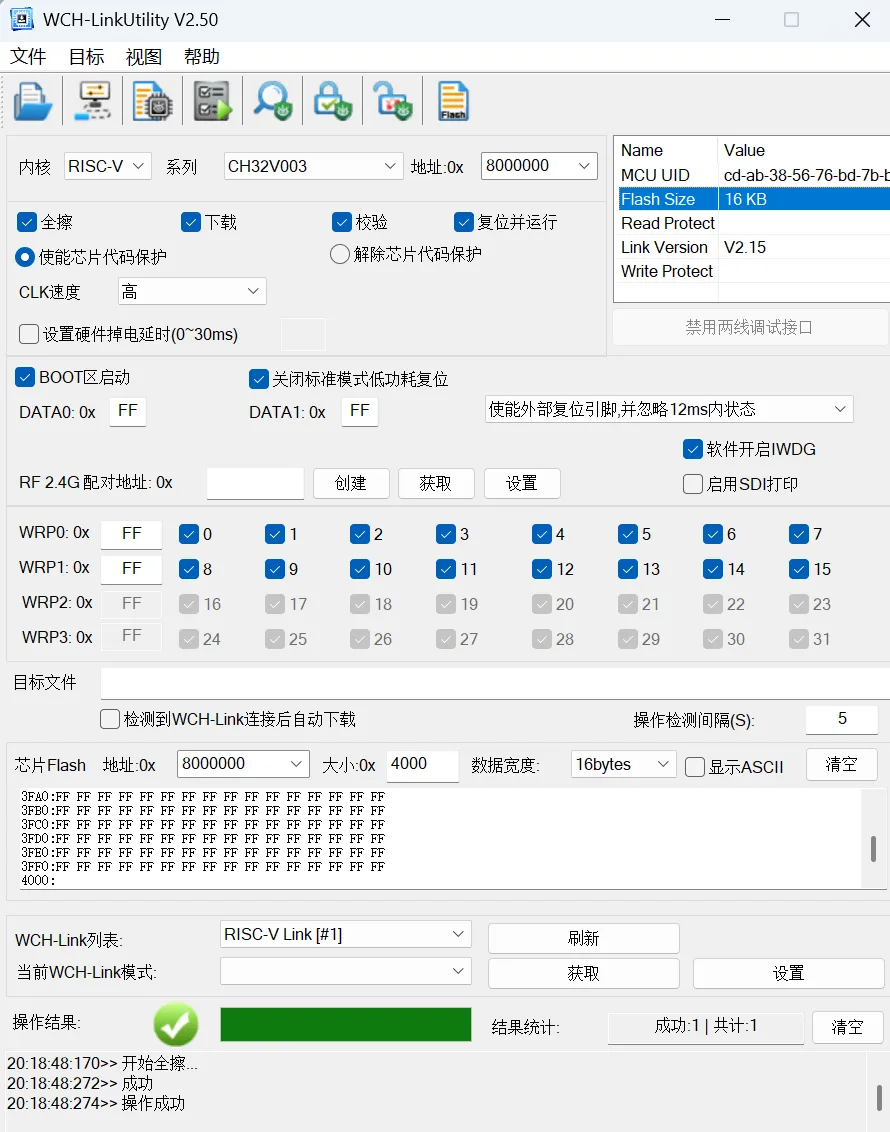Open the 文件 menu
Image resolution: width=890 pixels, height=1132 pixels.
click(28, 56)
